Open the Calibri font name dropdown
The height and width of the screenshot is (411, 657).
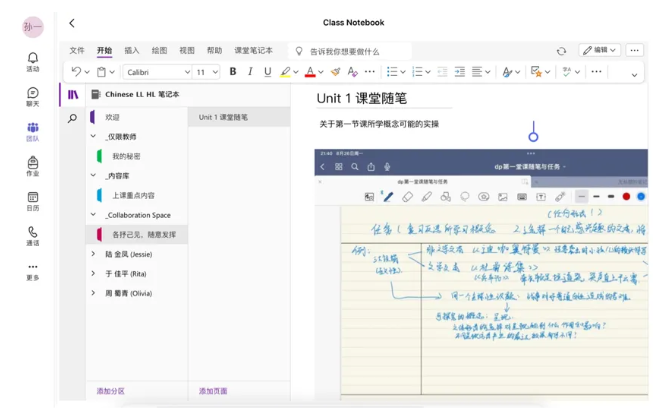tap(157, 72)
